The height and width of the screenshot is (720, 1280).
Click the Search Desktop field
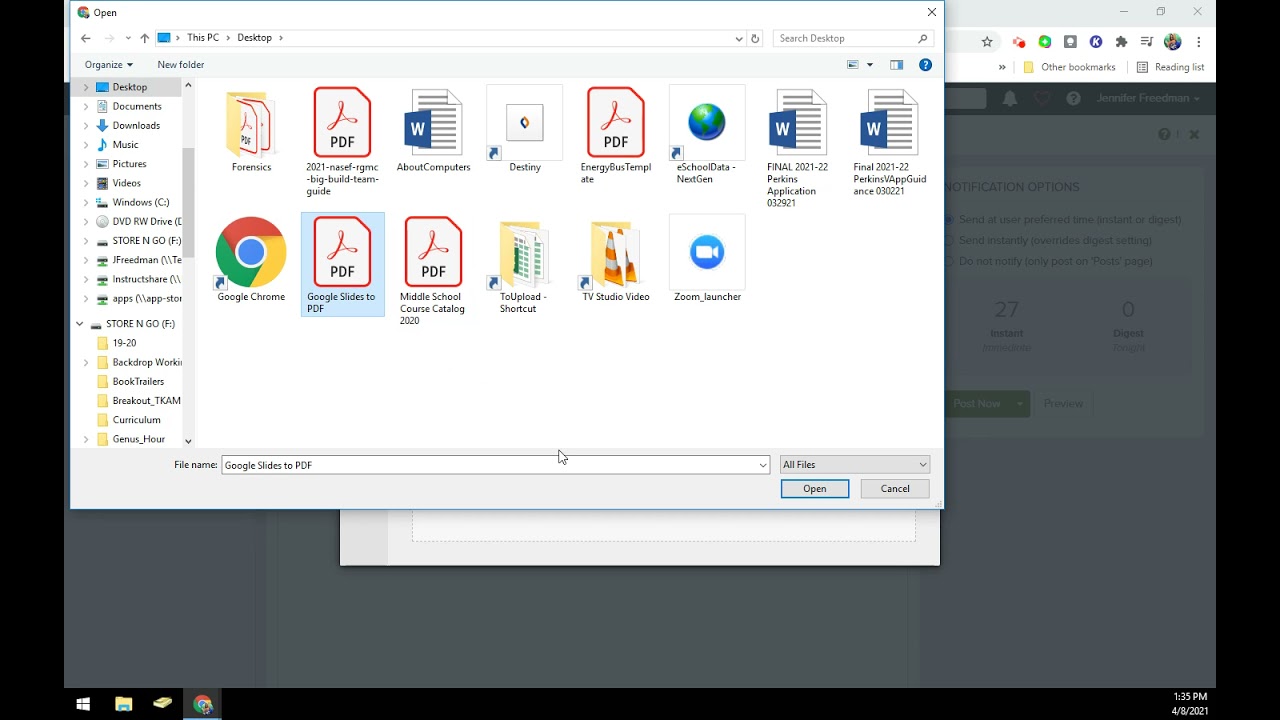(846, 38)
